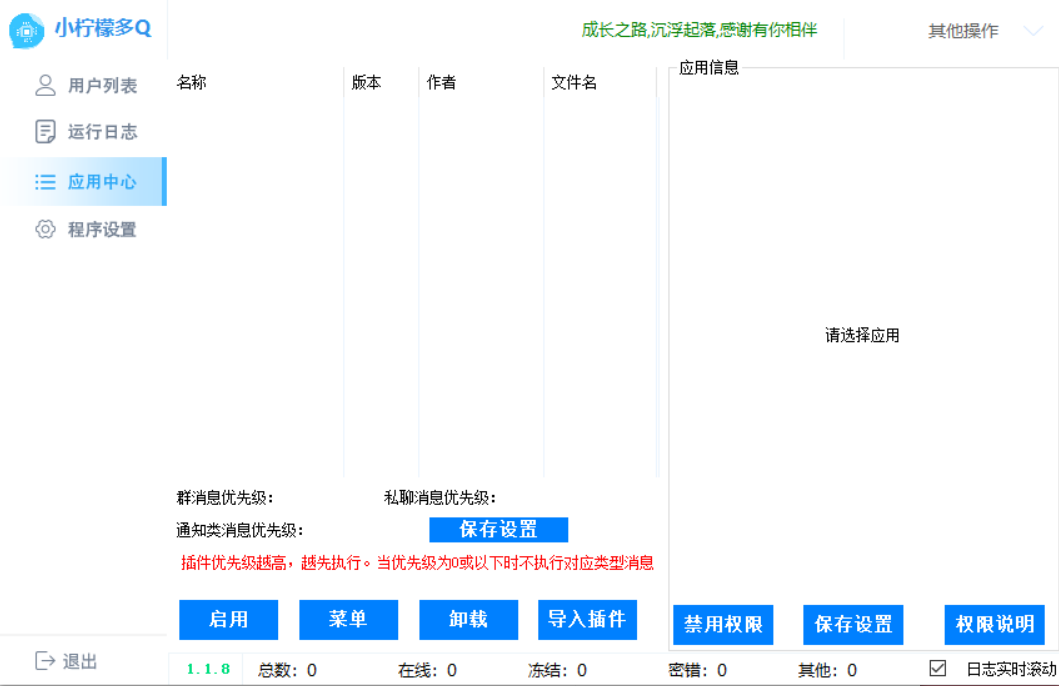Screen dimensions: 1059x686
Task: Click the exit door icon beside 退出
Action: click(x=44, y=660)
